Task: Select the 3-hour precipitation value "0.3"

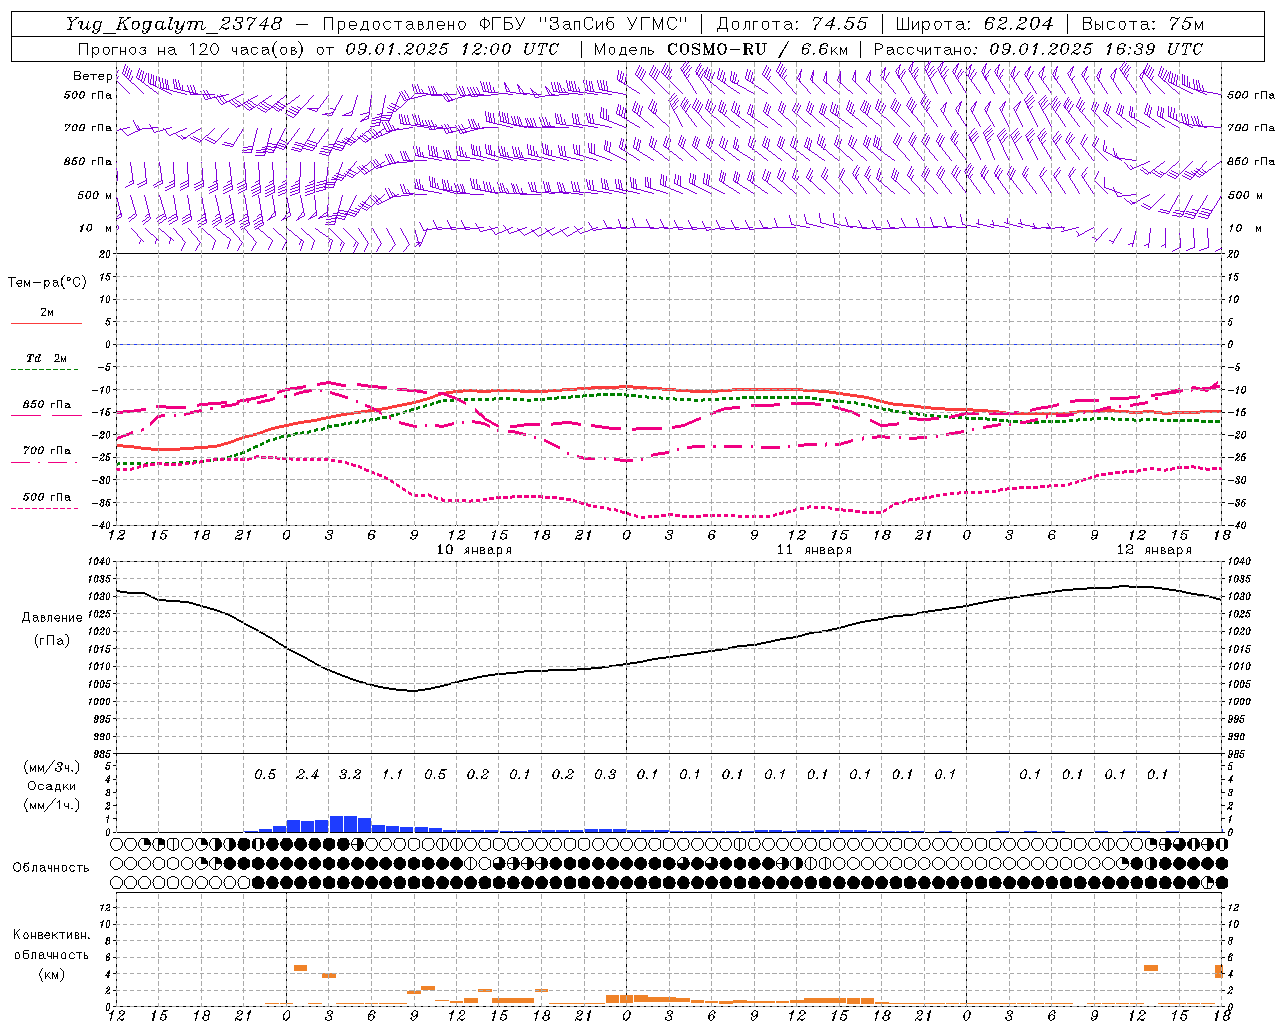Action: coord(605,775)
